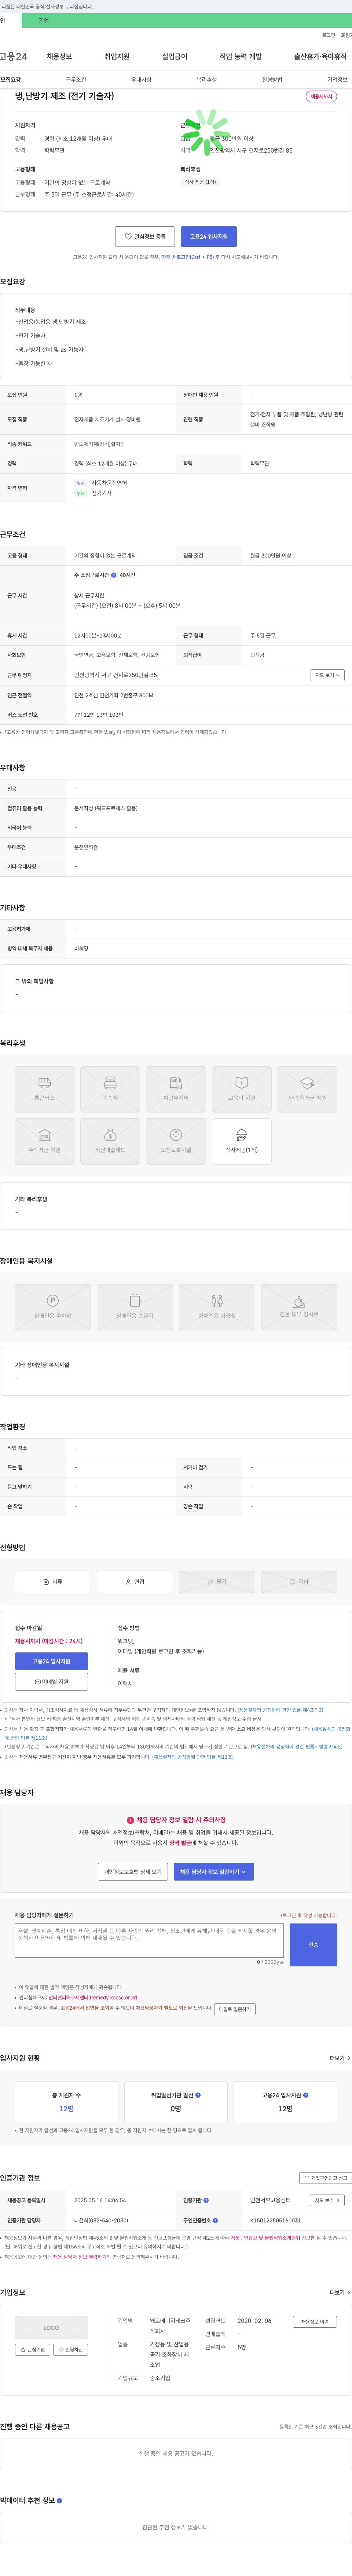Select the 차량유지비 welfare icon
The image size is (352, 2576).
tap(176, 1089)
